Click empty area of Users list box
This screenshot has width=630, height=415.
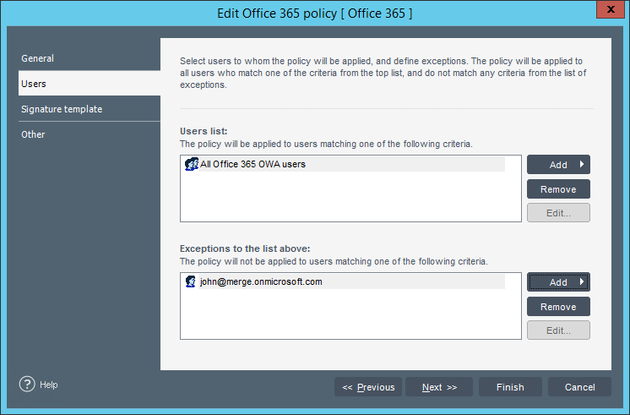point(350,197)
